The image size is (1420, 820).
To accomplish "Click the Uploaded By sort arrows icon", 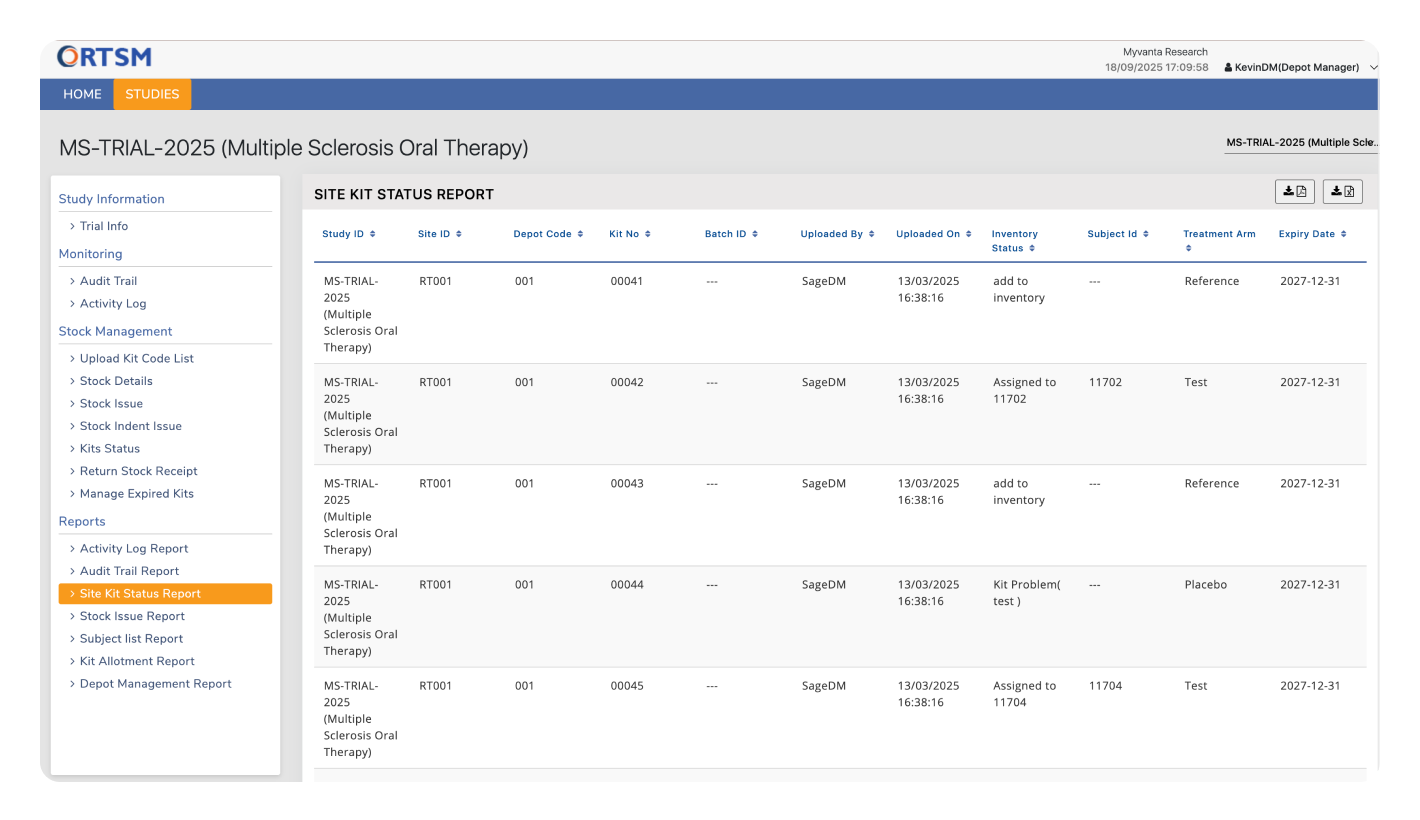I will click(x=872, y=234).
